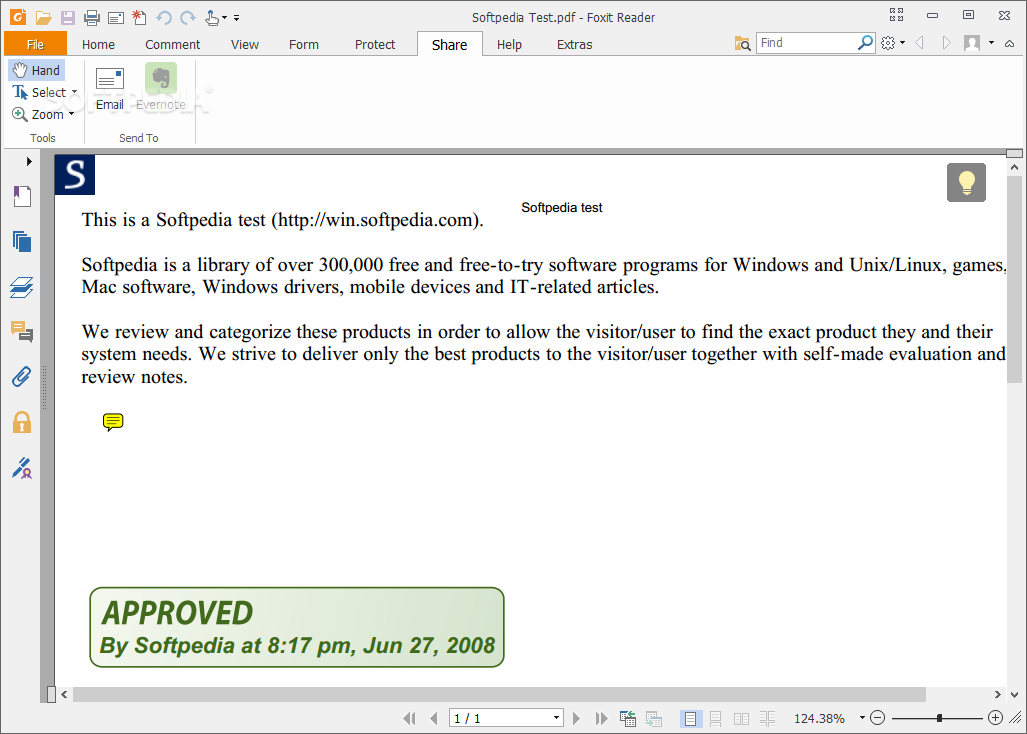1027x734 pixels.
Task: Open the user account dropdown arrow
Action: pyautogui.click(x=991, y=43)
